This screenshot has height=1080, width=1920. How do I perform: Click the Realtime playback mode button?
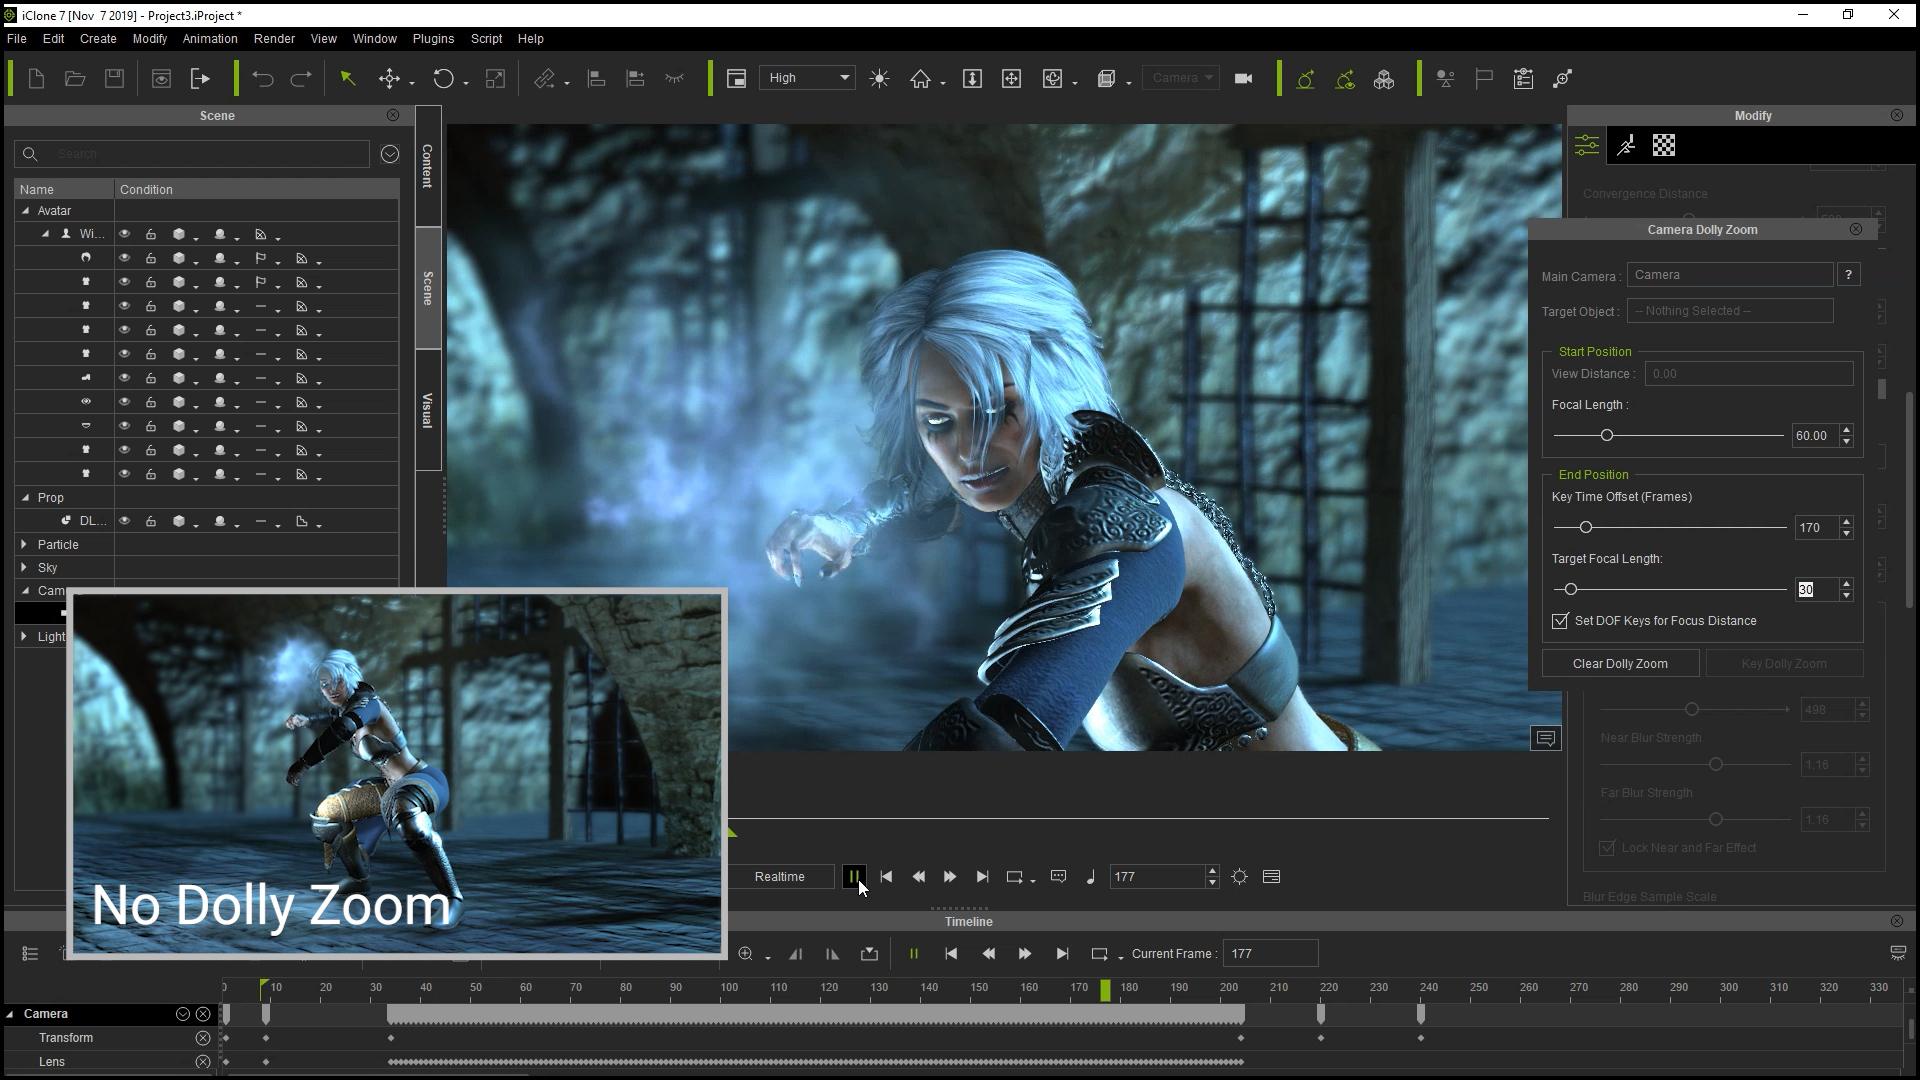pyautogui.click(x=779, y=877)
